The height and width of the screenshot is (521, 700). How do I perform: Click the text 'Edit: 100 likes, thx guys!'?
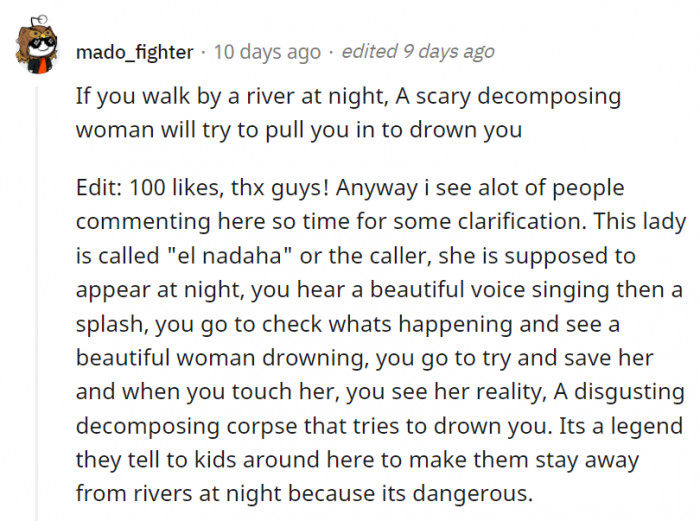click(x=202, y=188)
